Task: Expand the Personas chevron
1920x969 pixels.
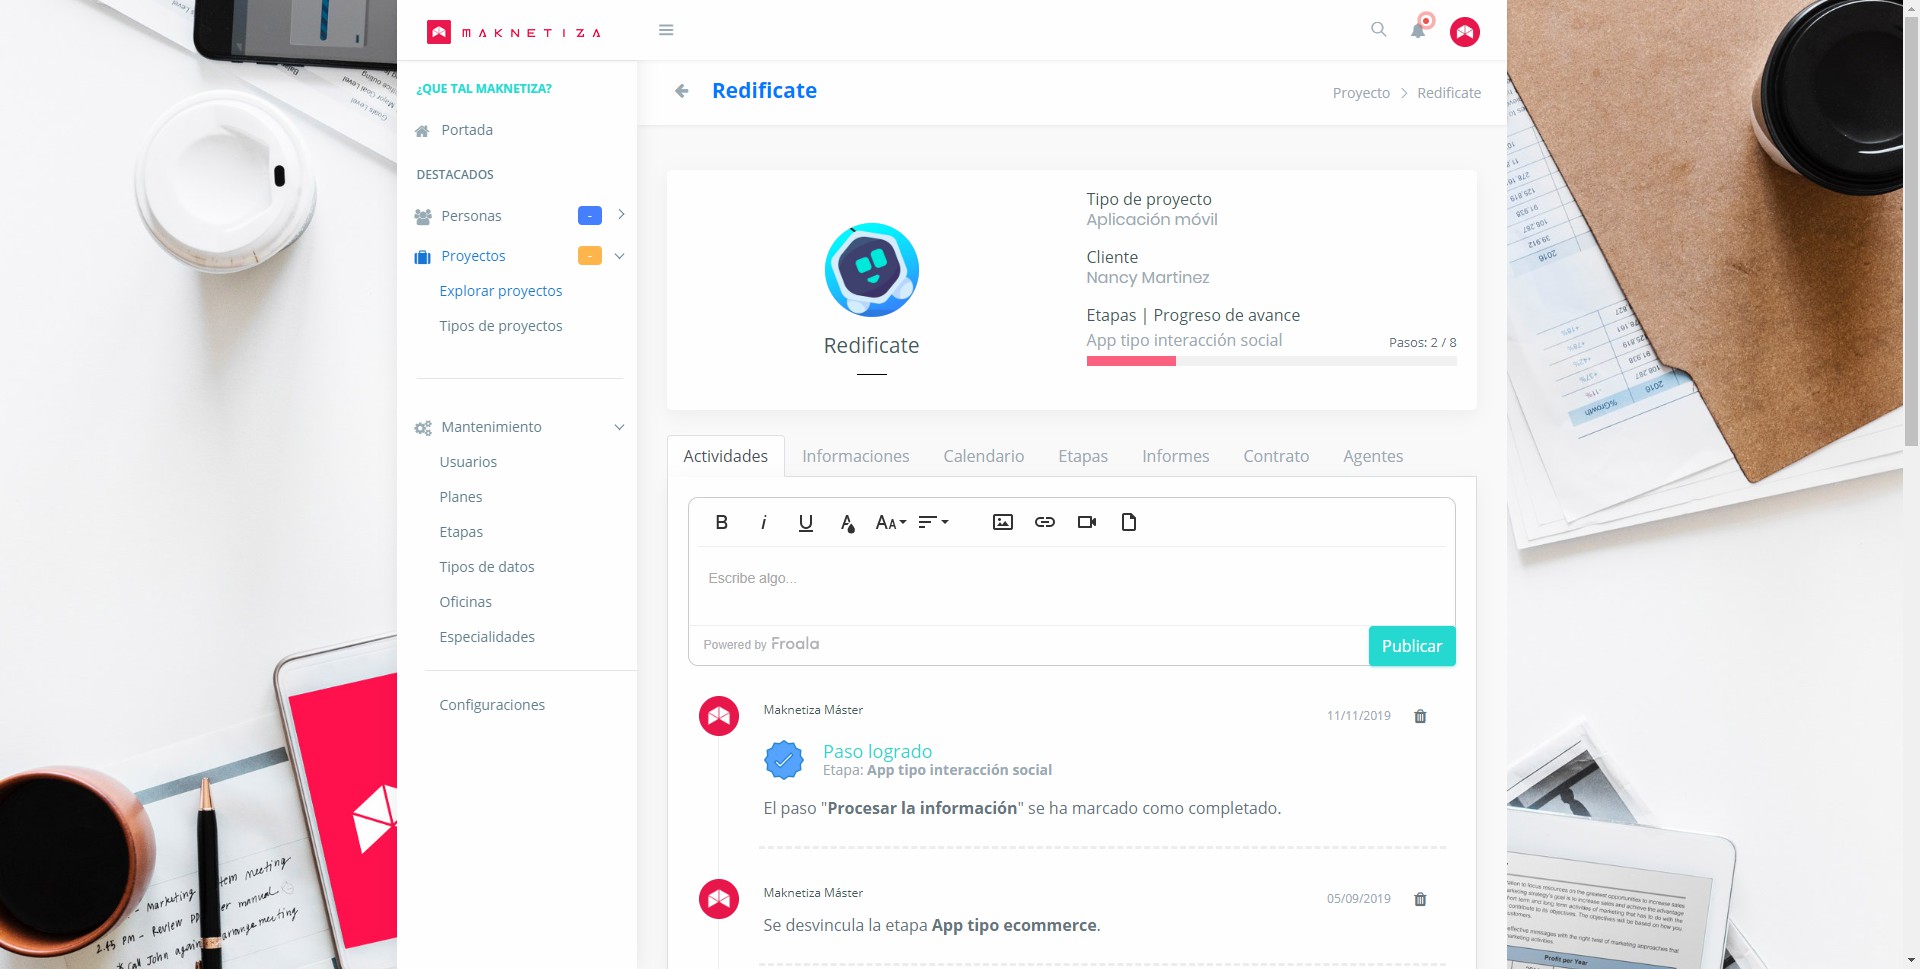Action: [x=621, y=215]
